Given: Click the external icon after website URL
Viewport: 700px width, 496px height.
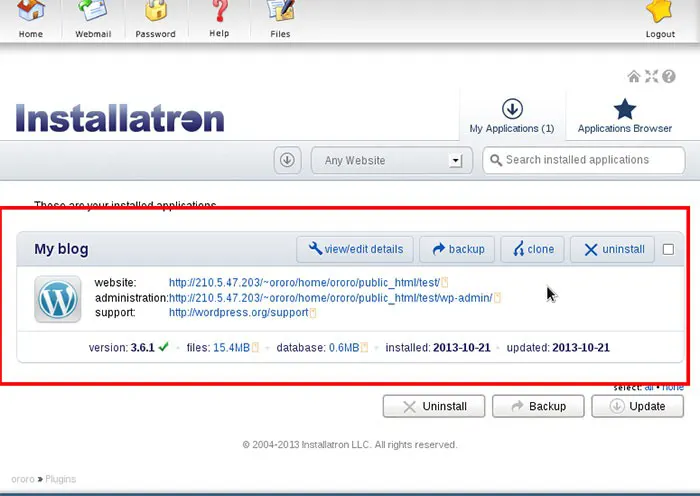Looking at the screenshot, I should click(445, 283).
